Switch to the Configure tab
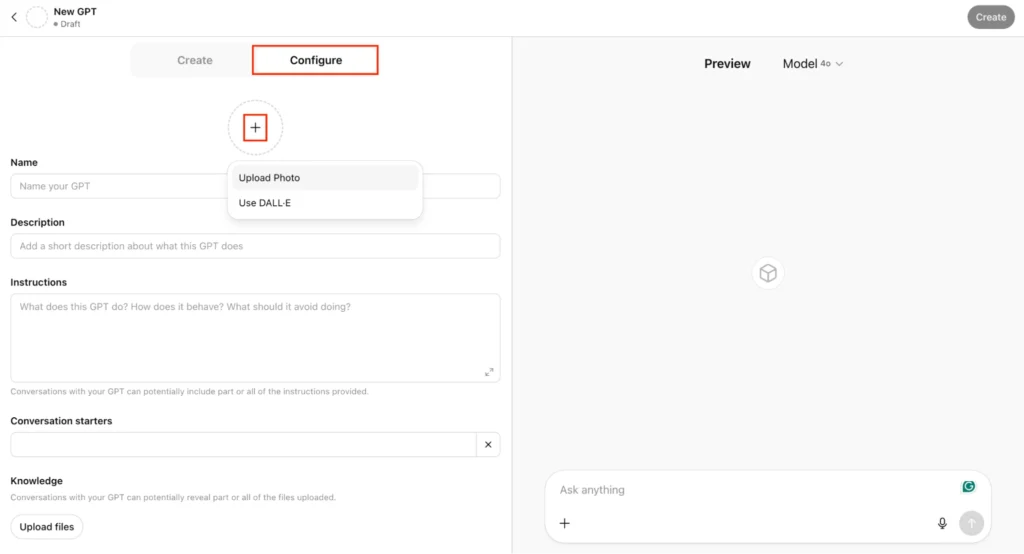This screenshot has width=1024, height=554. (x=315, y=60)
